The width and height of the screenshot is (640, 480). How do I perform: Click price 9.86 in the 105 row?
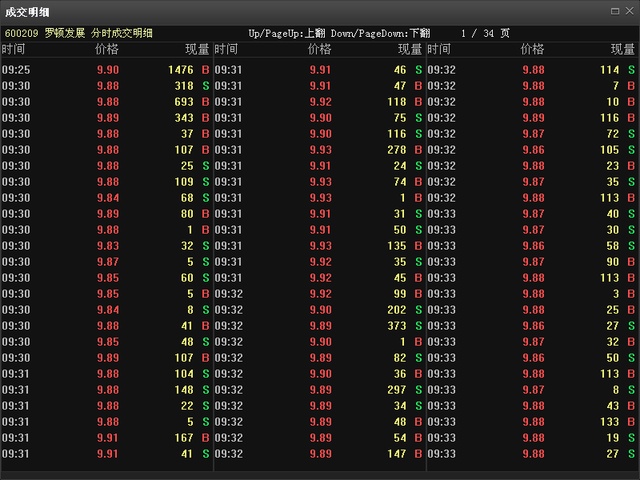point(533,150)
